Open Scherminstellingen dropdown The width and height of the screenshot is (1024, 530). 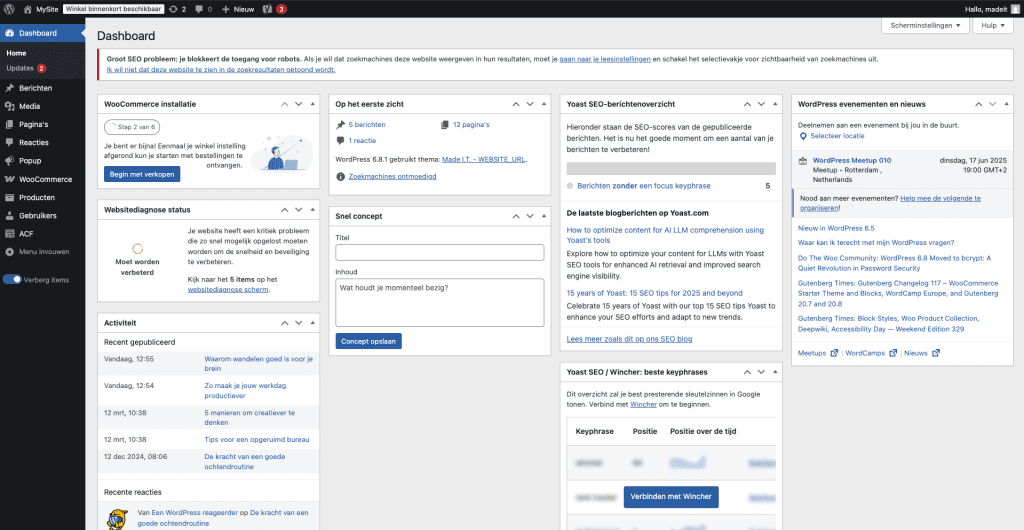[925, 25]
